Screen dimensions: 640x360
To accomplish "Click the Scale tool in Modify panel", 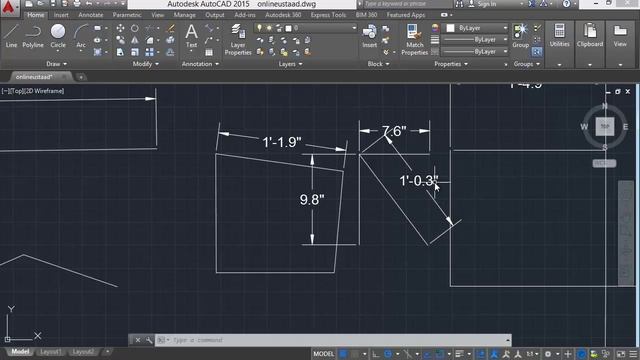I will (x=135, y=52).
